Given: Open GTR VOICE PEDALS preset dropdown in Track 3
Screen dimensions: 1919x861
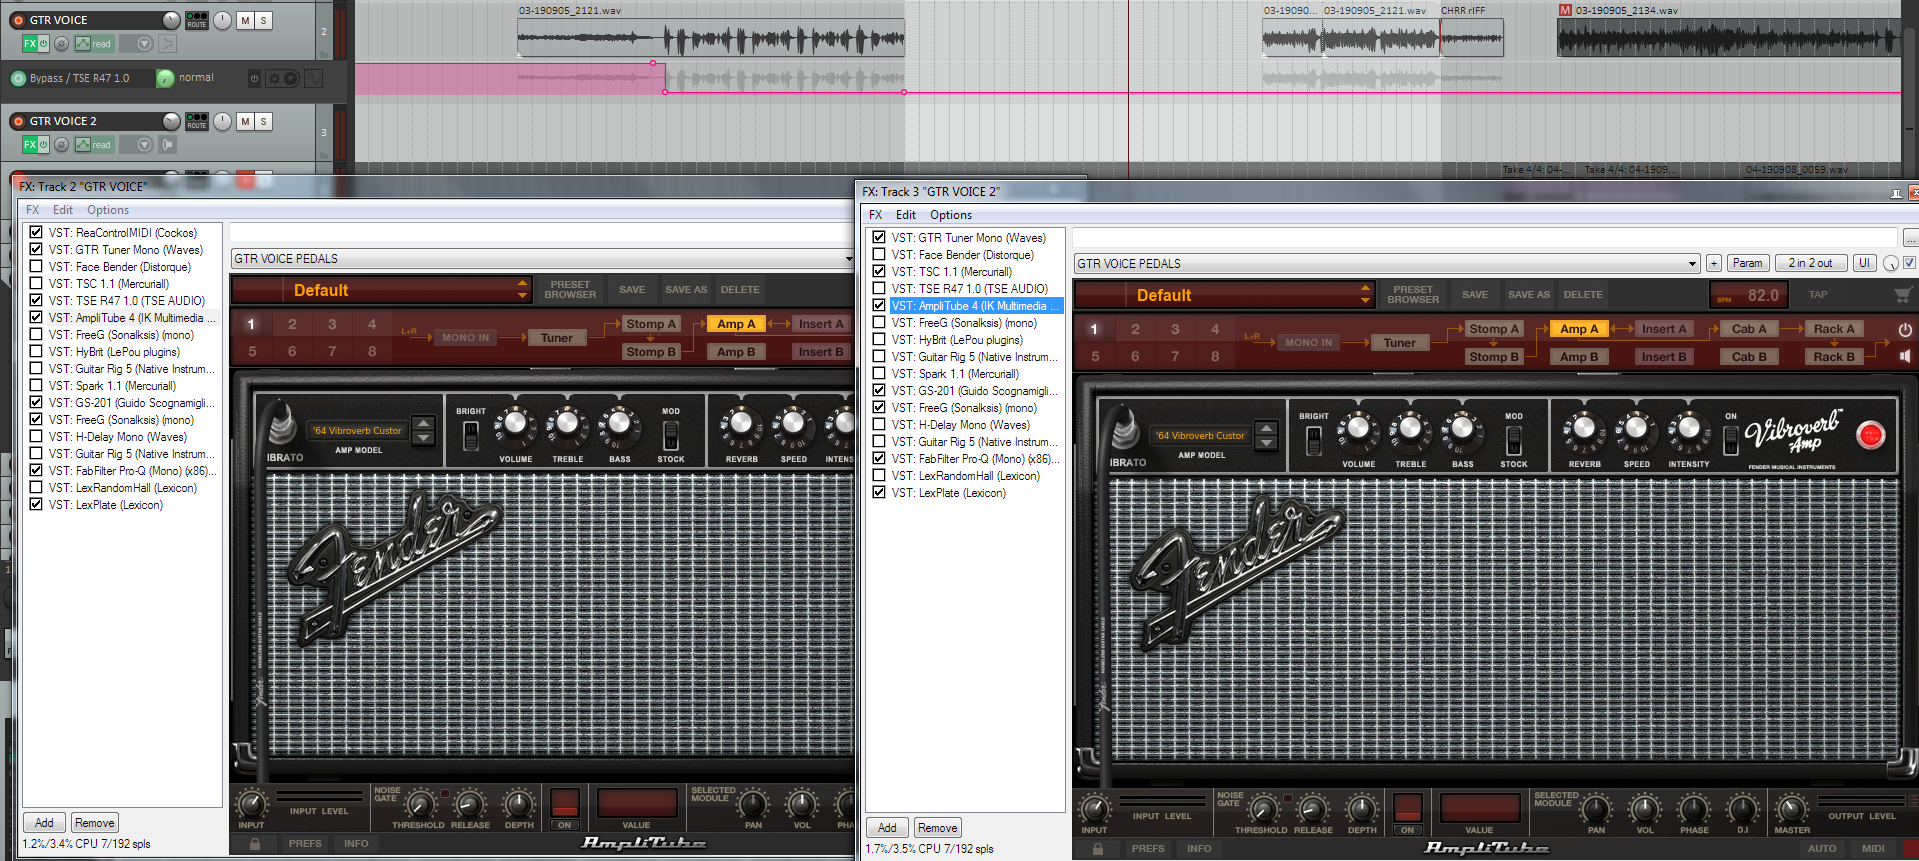Looking at the screenshot, I should tap(1387, 264).
